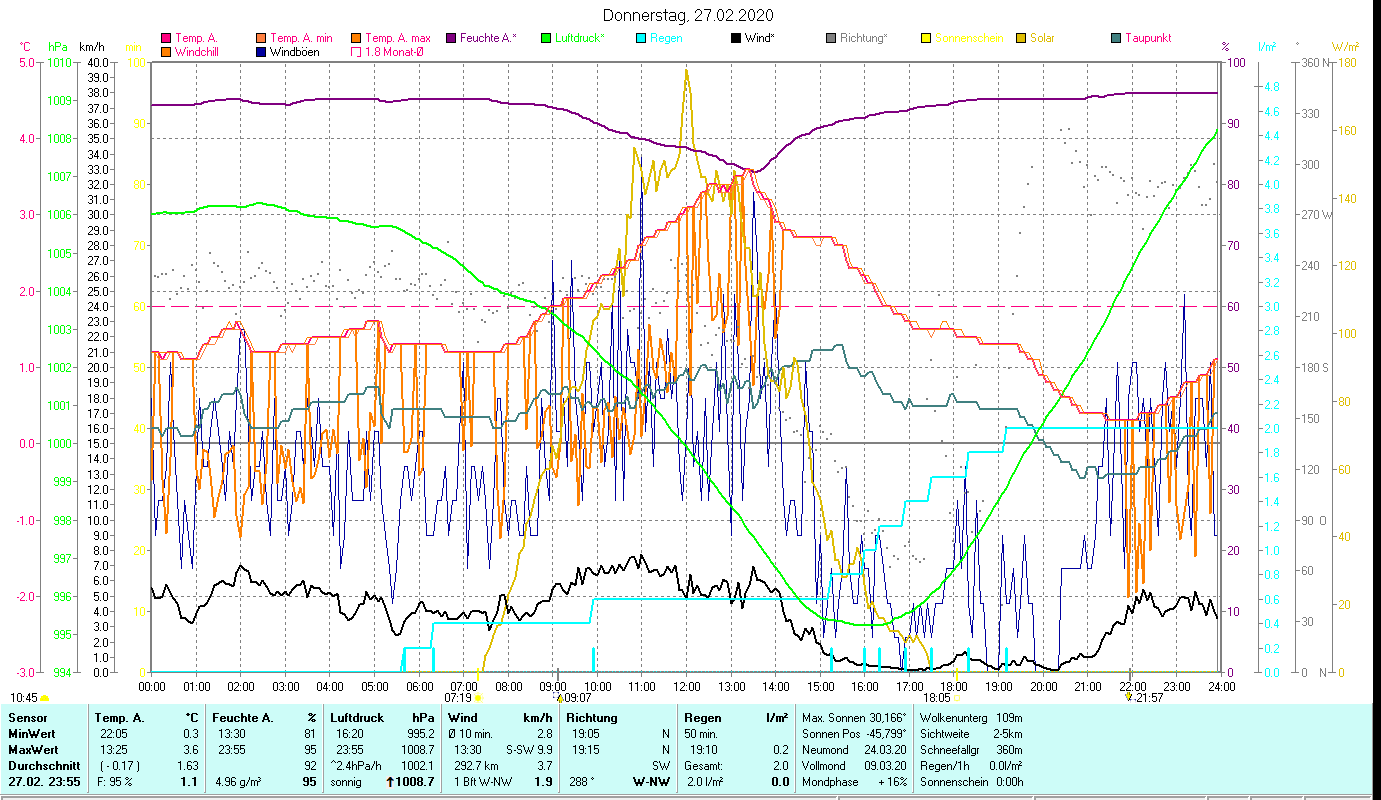Select the Temp. A. max legend label
Image resolution: width=1381 pixels, height=800 pixels.
398,38
